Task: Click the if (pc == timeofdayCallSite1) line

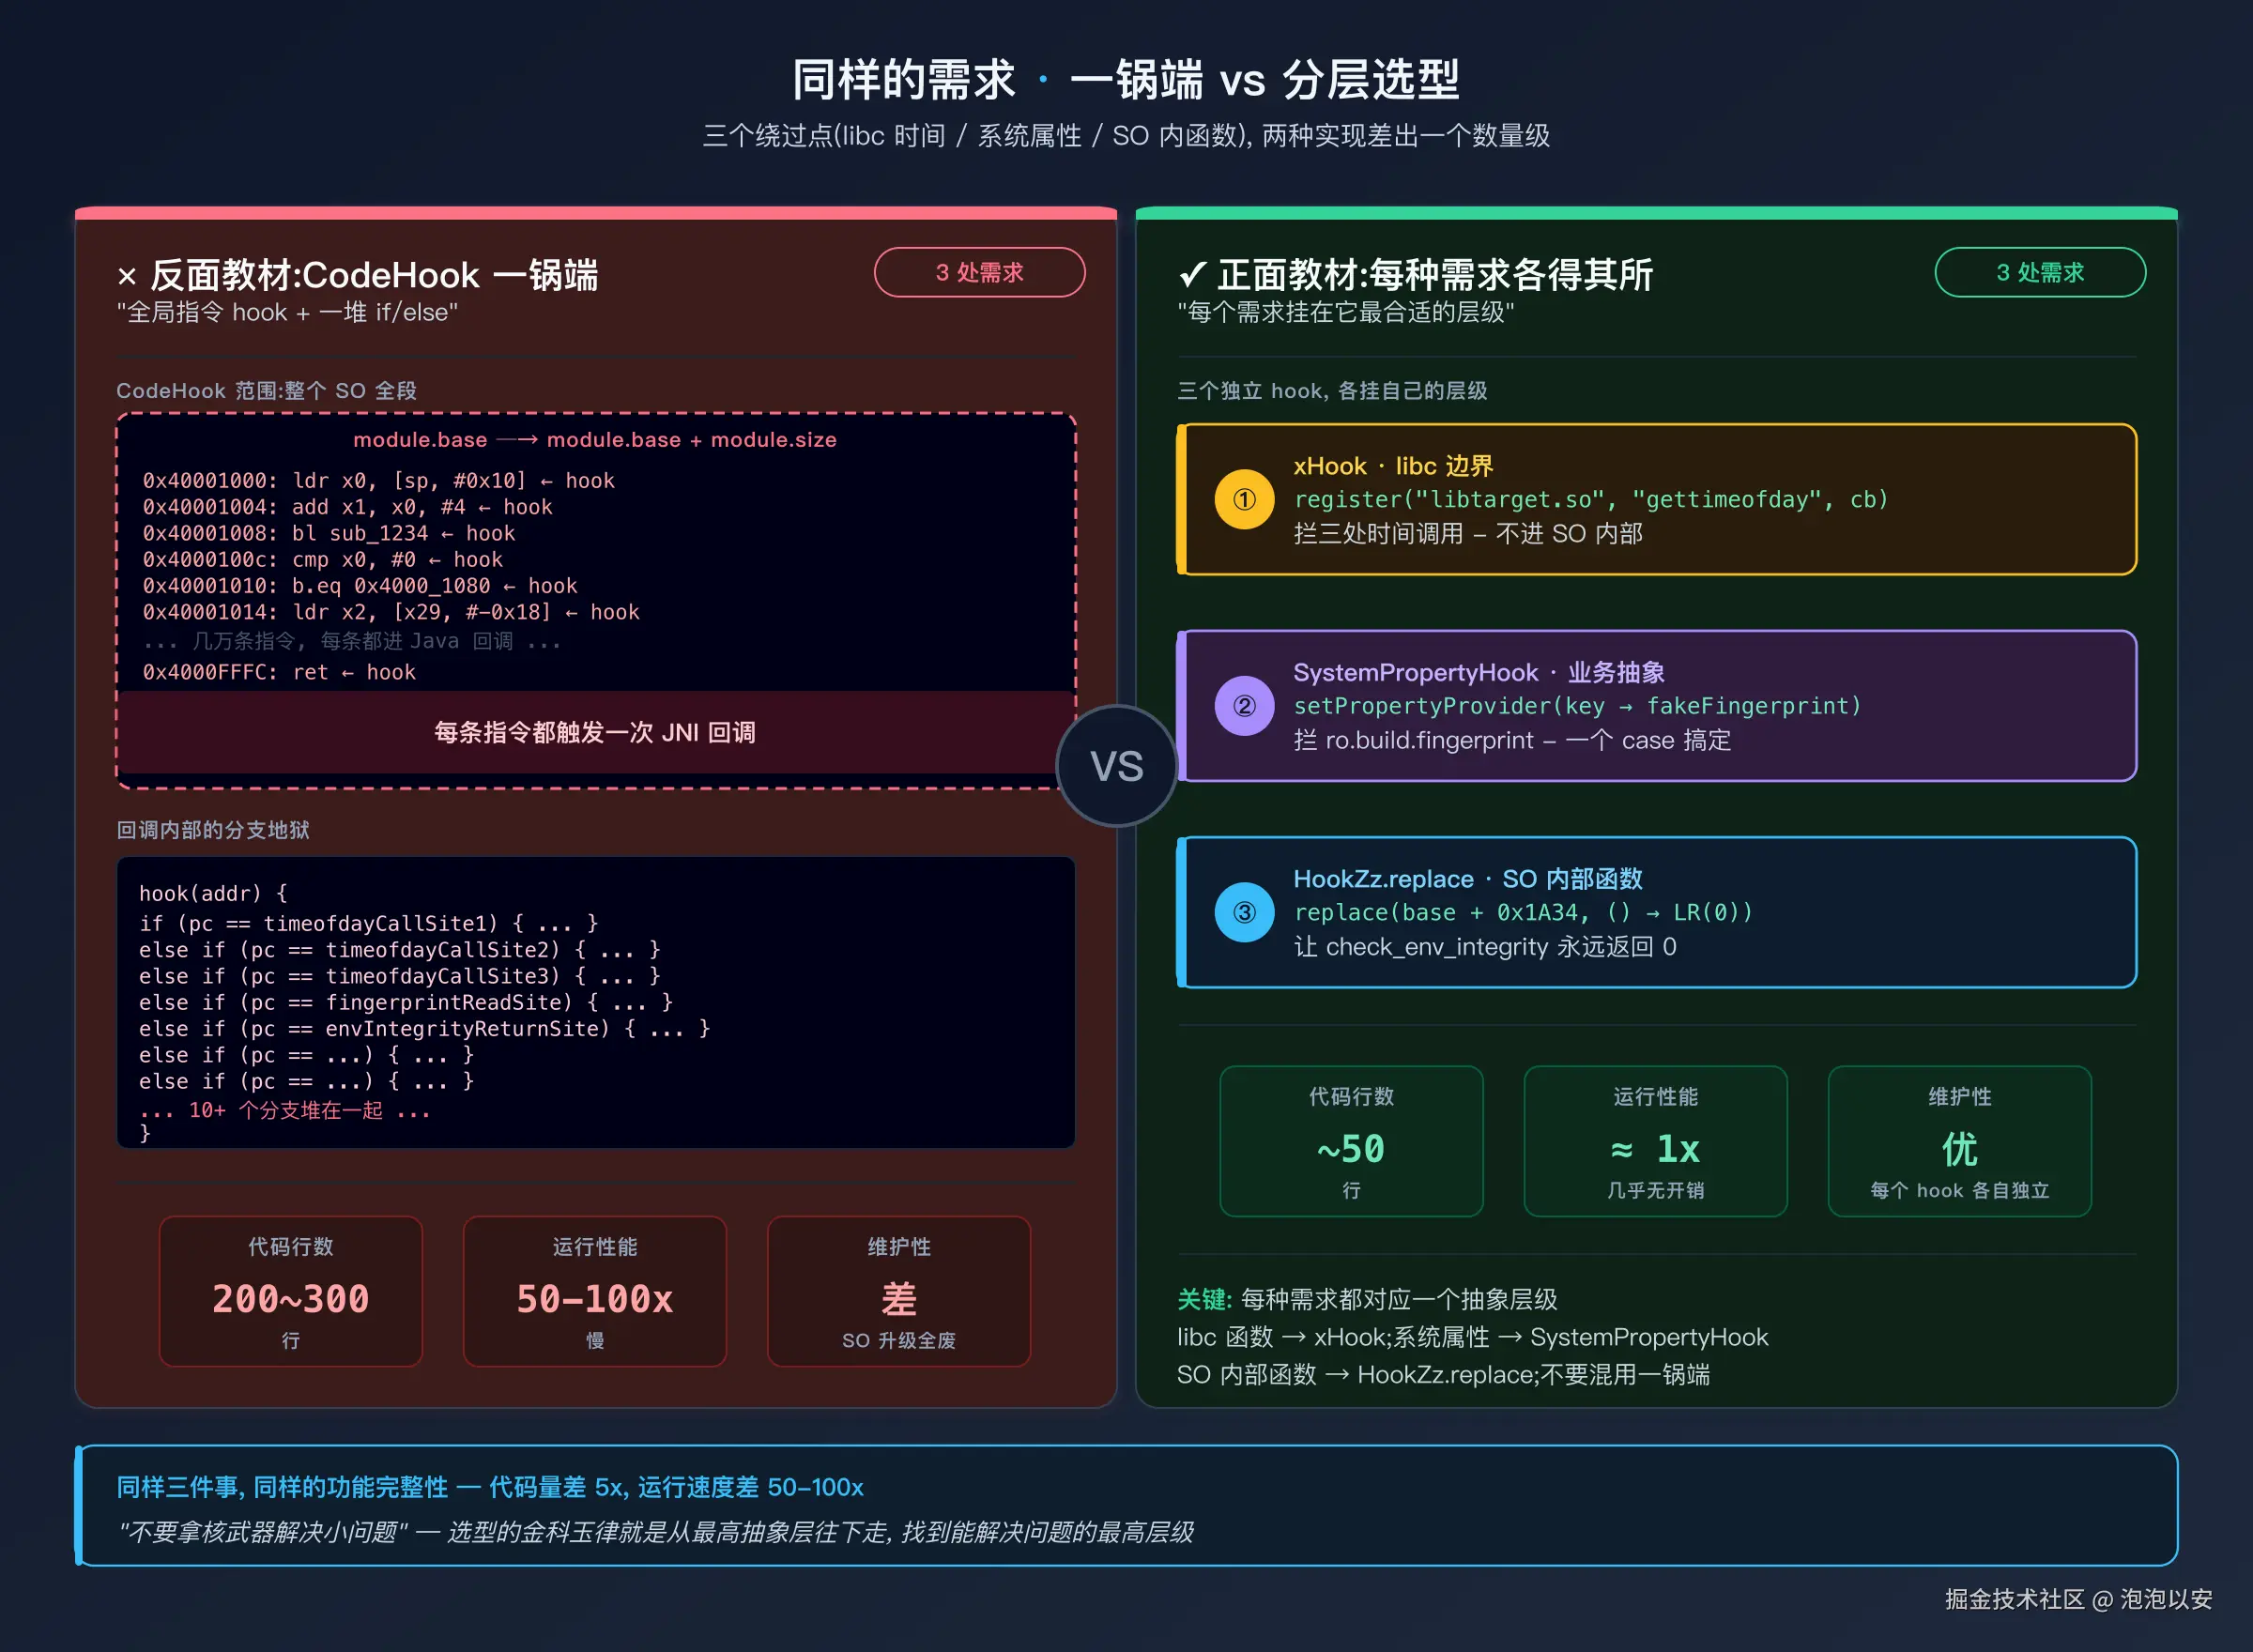Action: (x=368, y=923)
